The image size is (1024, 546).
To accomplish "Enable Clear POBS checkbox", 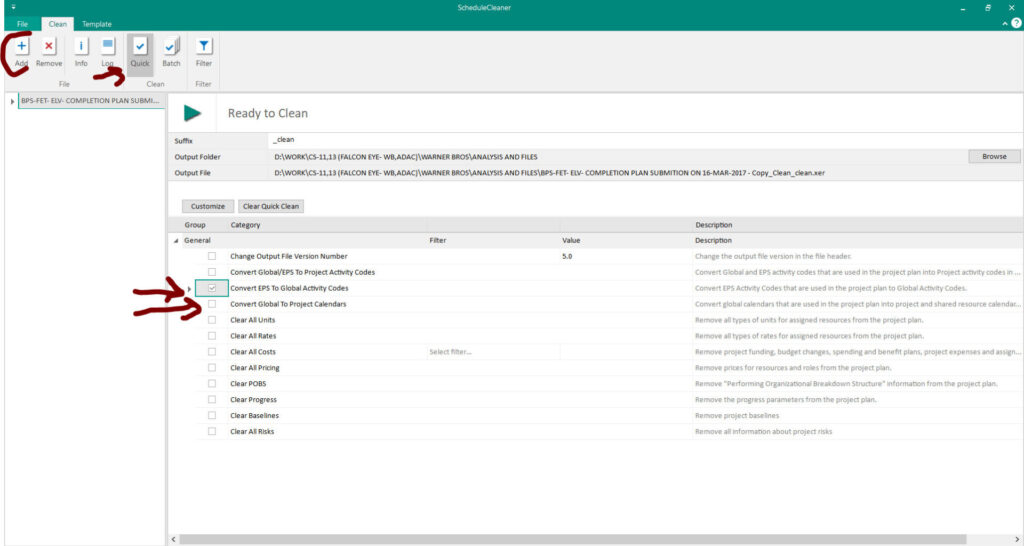I will pos(212,384).
